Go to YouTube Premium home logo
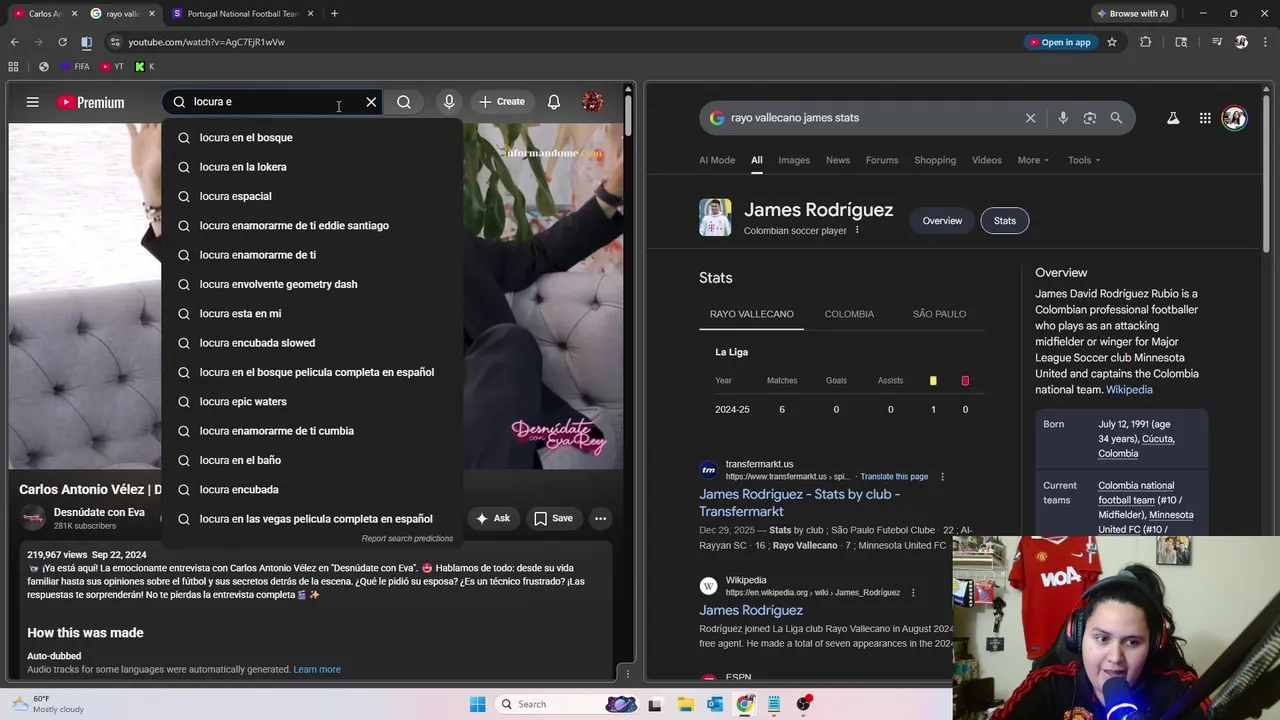1280x720 pixels. pyautogui.click(x=90, y=102)
